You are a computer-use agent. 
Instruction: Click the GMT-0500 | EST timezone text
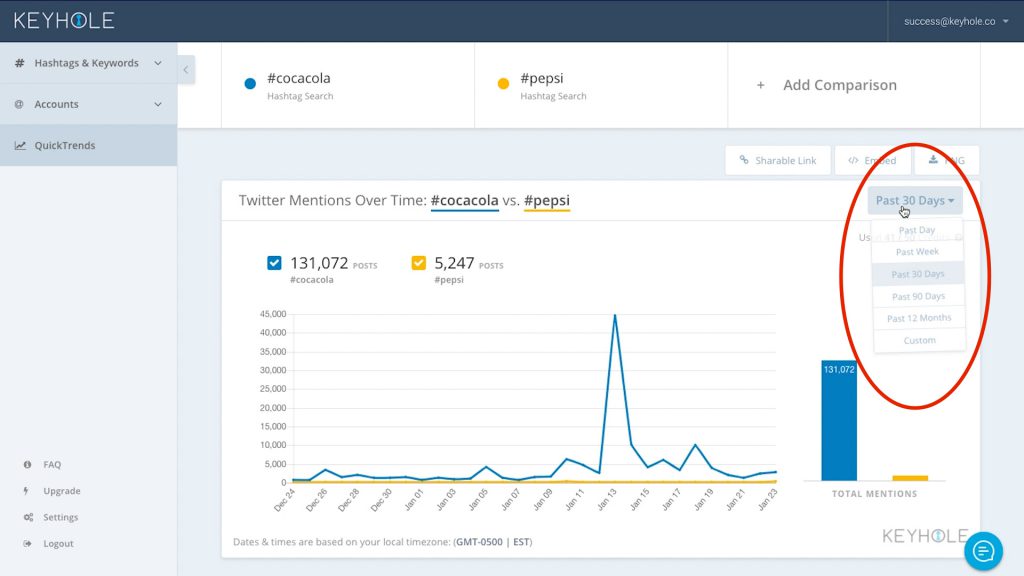coord(492,541)
